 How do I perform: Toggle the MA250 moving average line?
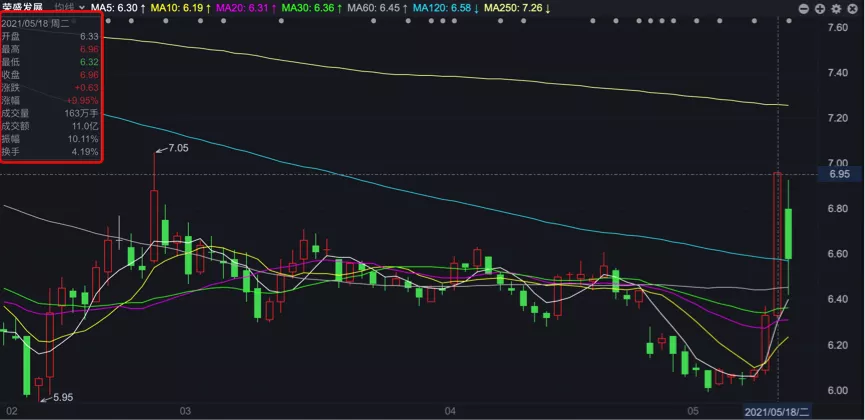click(x=516, y=7)
